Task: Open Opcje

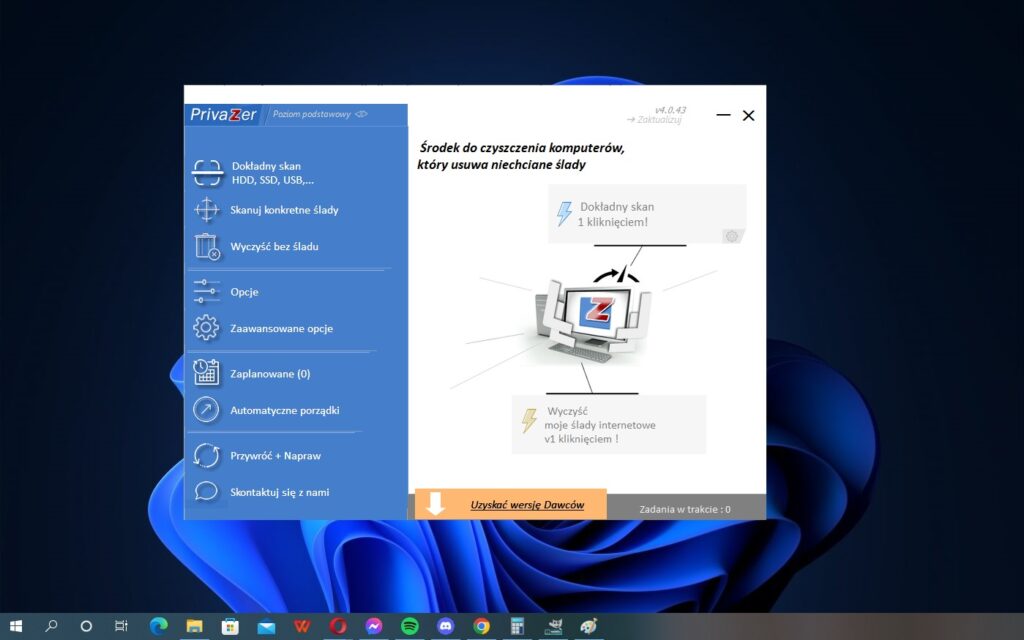Action: tap(244, 292)
